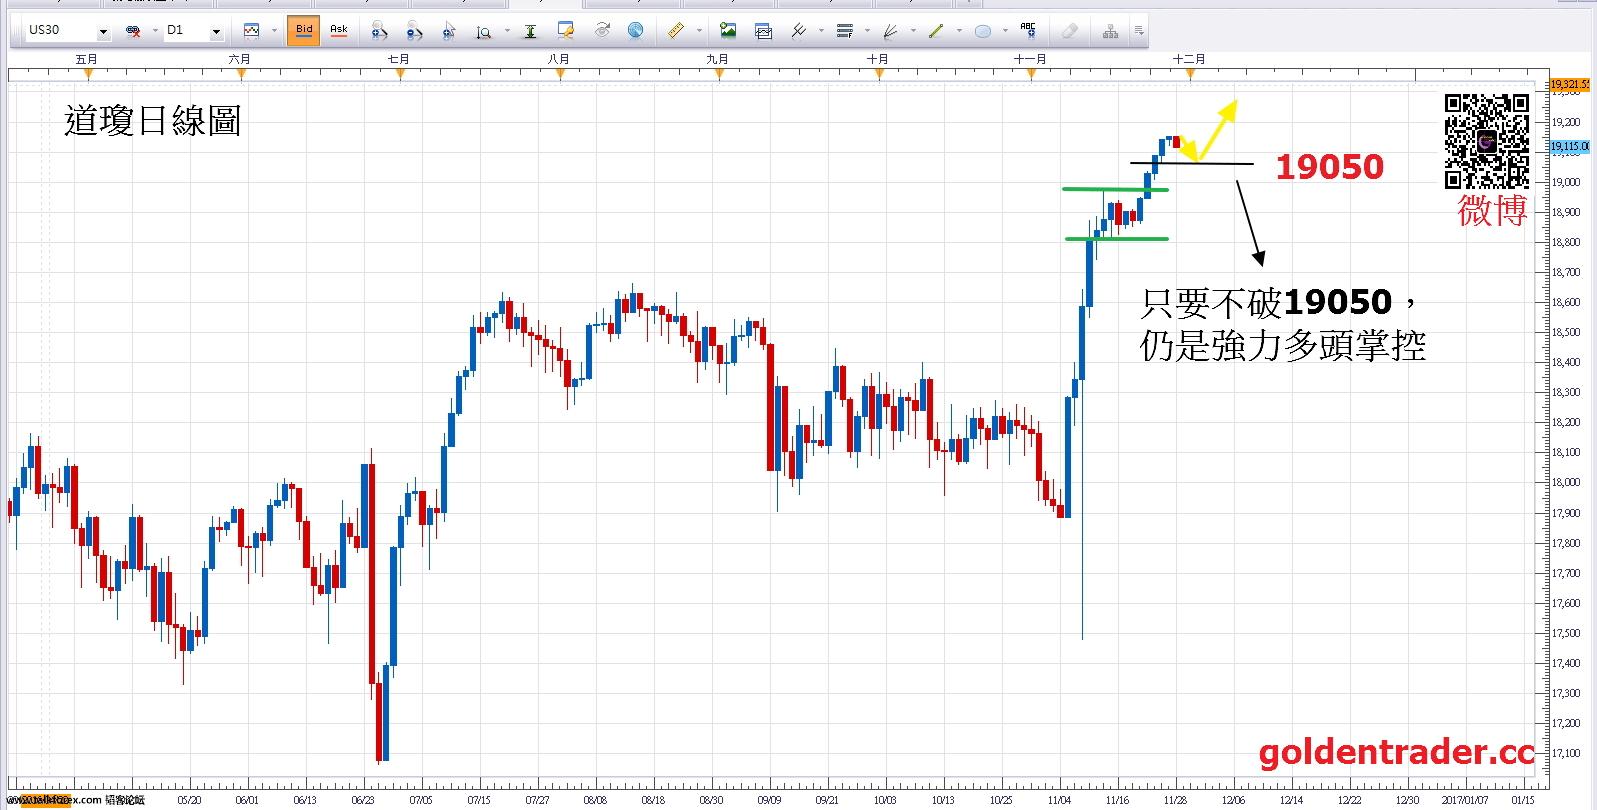1597x810 pixels.
Task: Click the 11/04 date axis label
Action: click(1060, 800)
